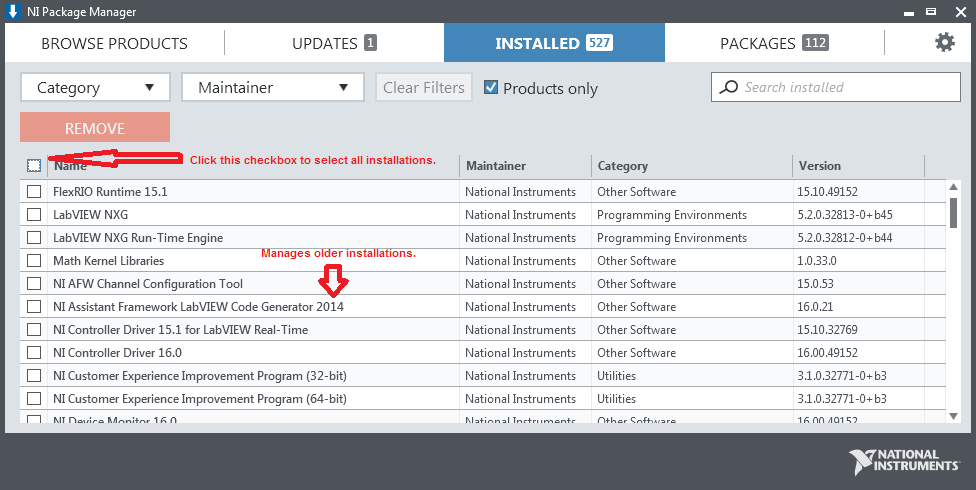
Task: Select NI Controller Driver 16.0 checkbox
Action: point(34,353)
